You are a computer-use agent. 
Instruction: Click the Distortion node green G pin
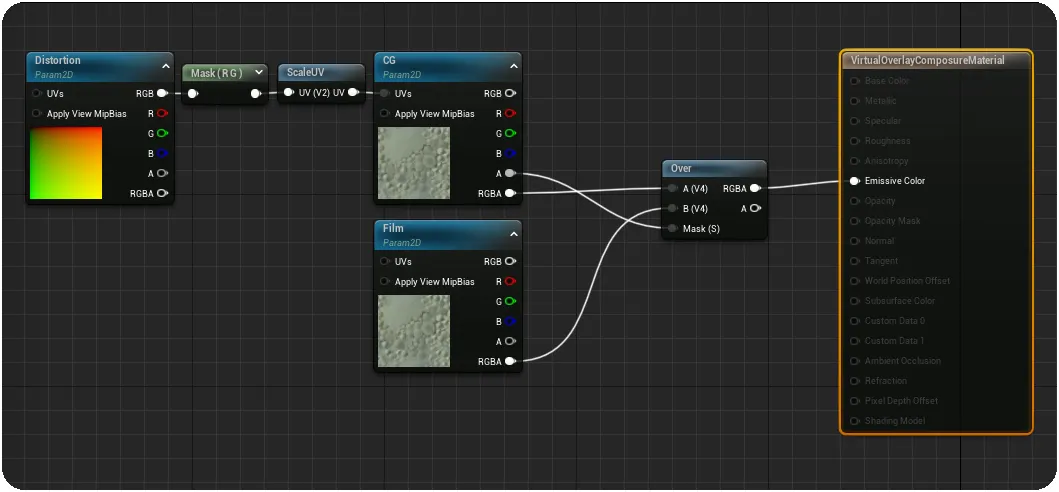(162, 133)
